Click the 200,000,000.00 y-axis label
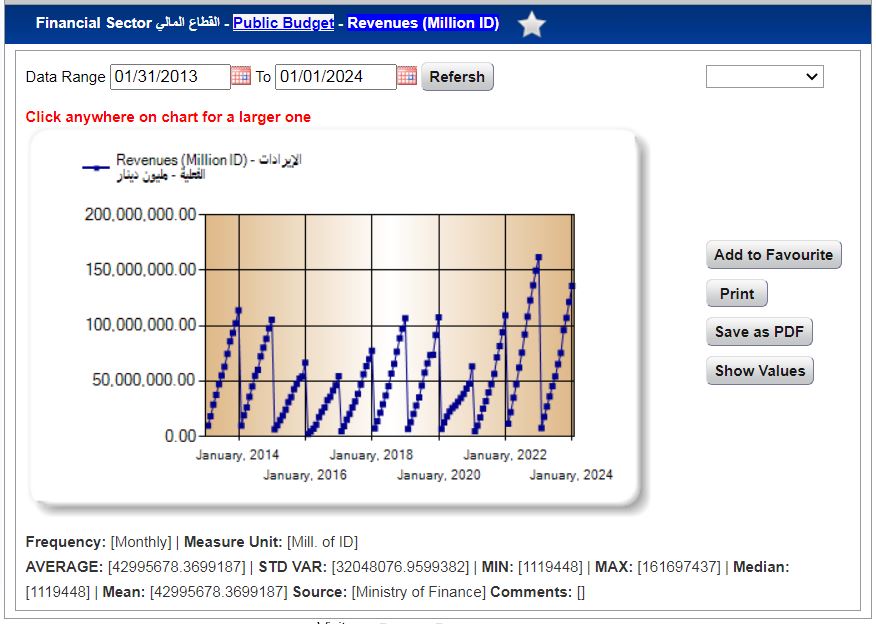Viewport: 876px width, 624px height. [139, 215]
